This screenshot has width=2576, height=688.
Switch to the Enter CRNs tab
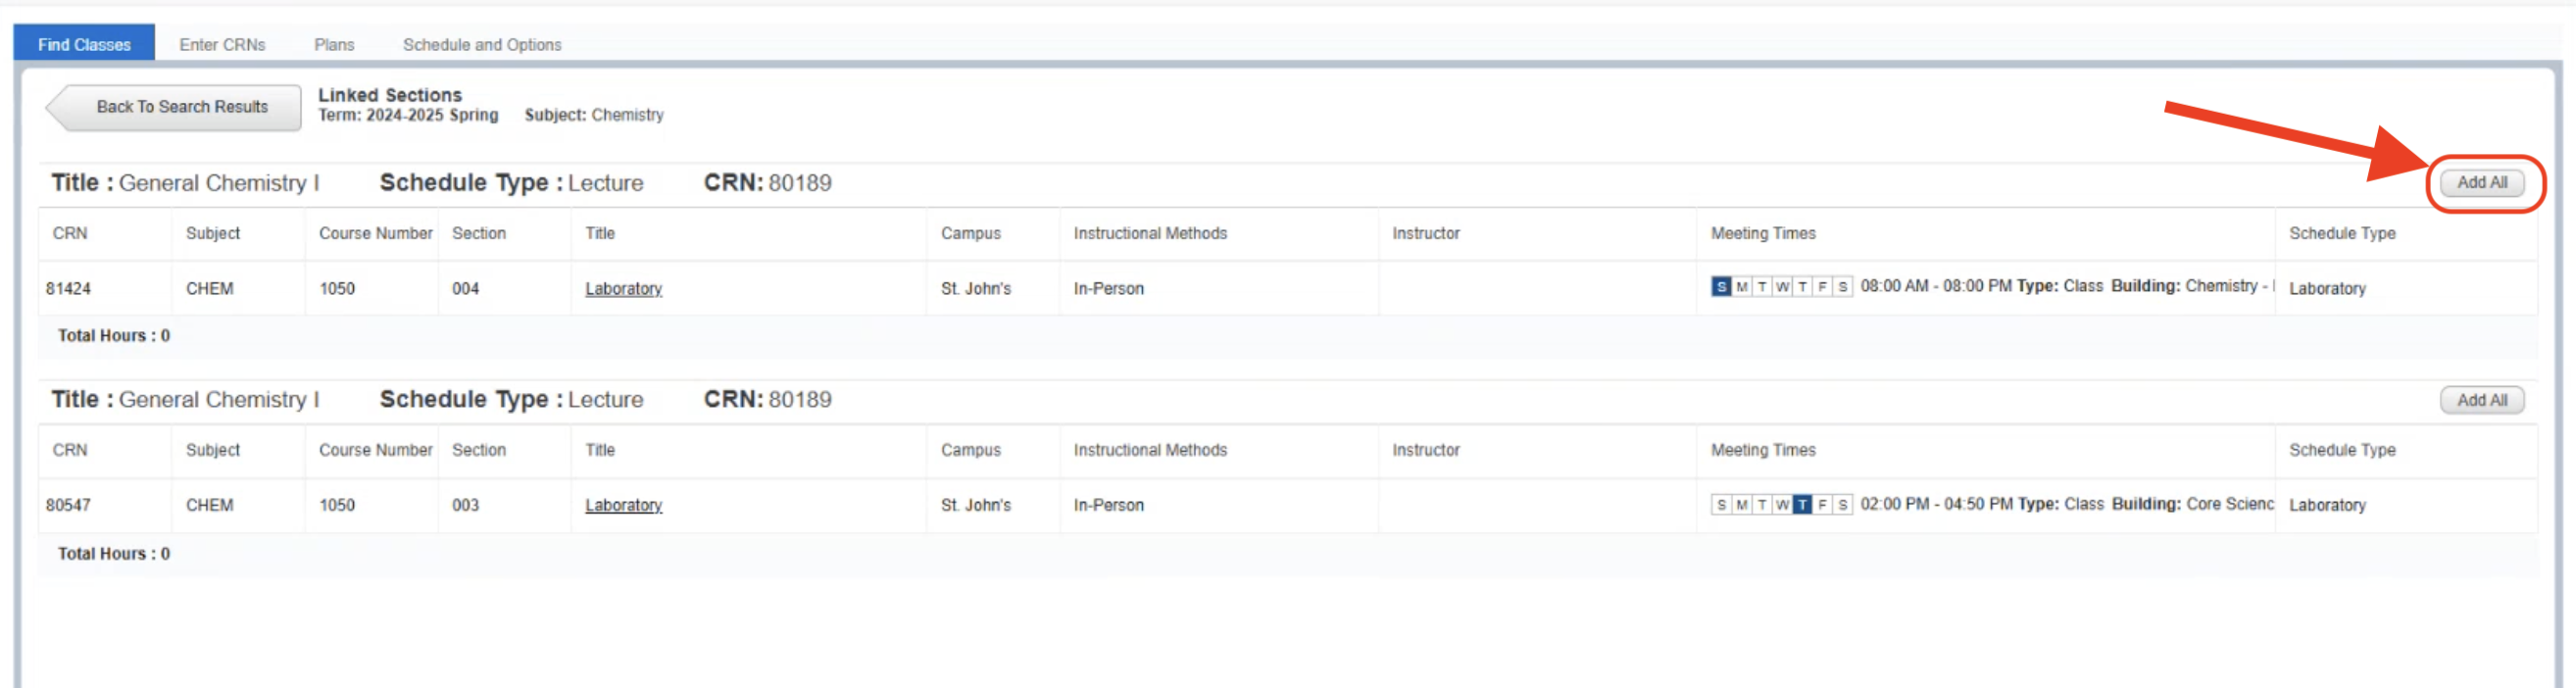tap(222, 45)
